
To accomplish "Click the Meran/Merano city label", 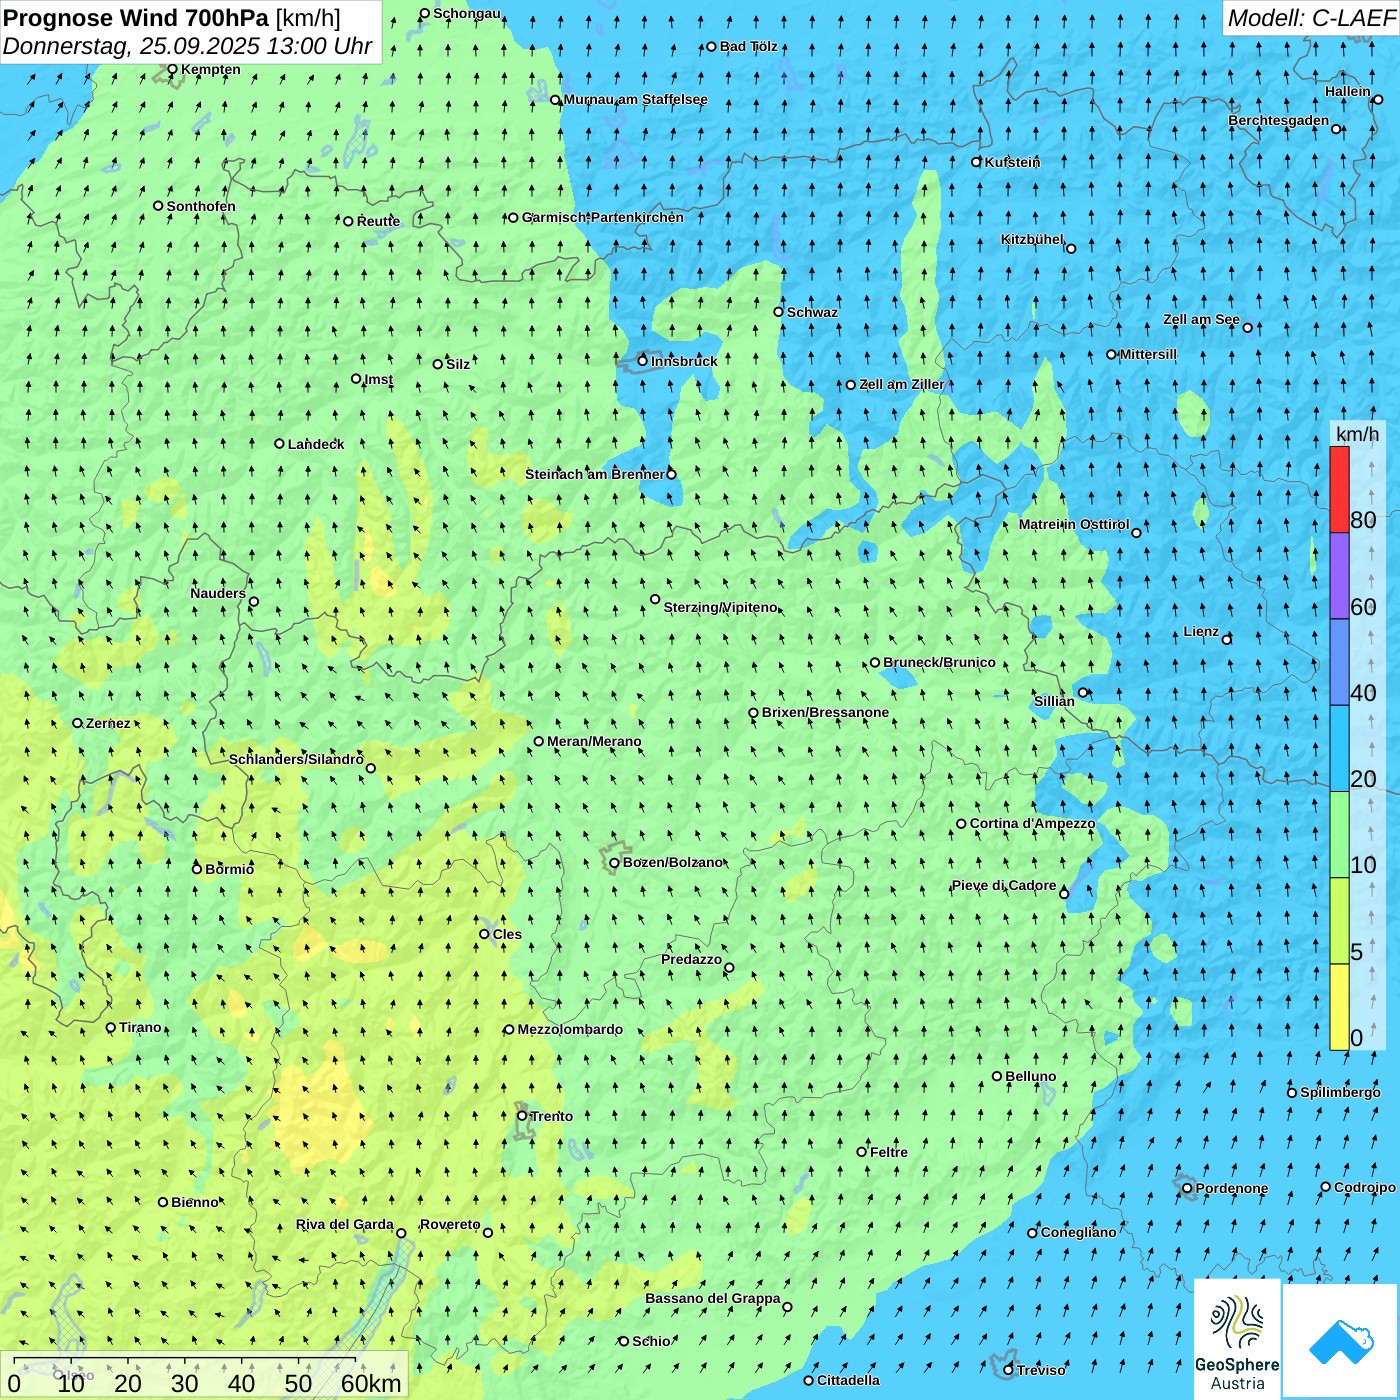I will [x=594, y=742].
